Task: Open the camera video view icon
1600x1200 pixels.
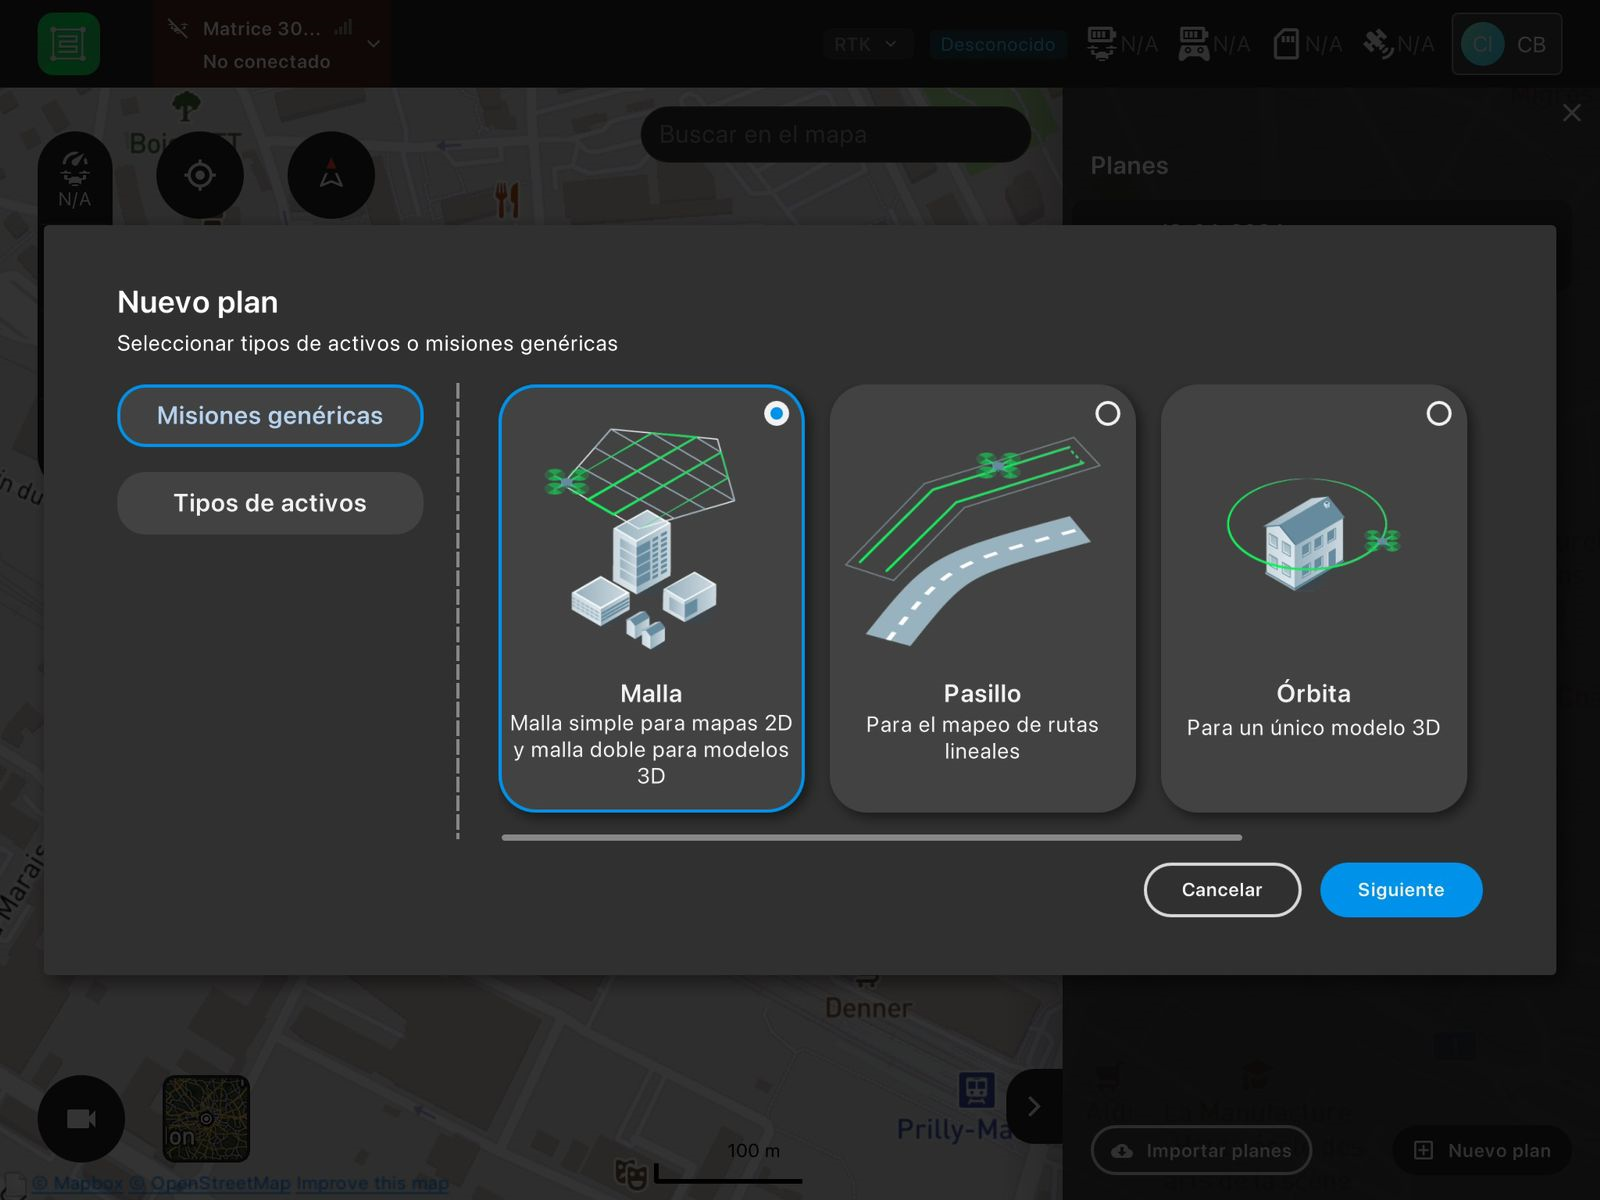Action: 81,1119
